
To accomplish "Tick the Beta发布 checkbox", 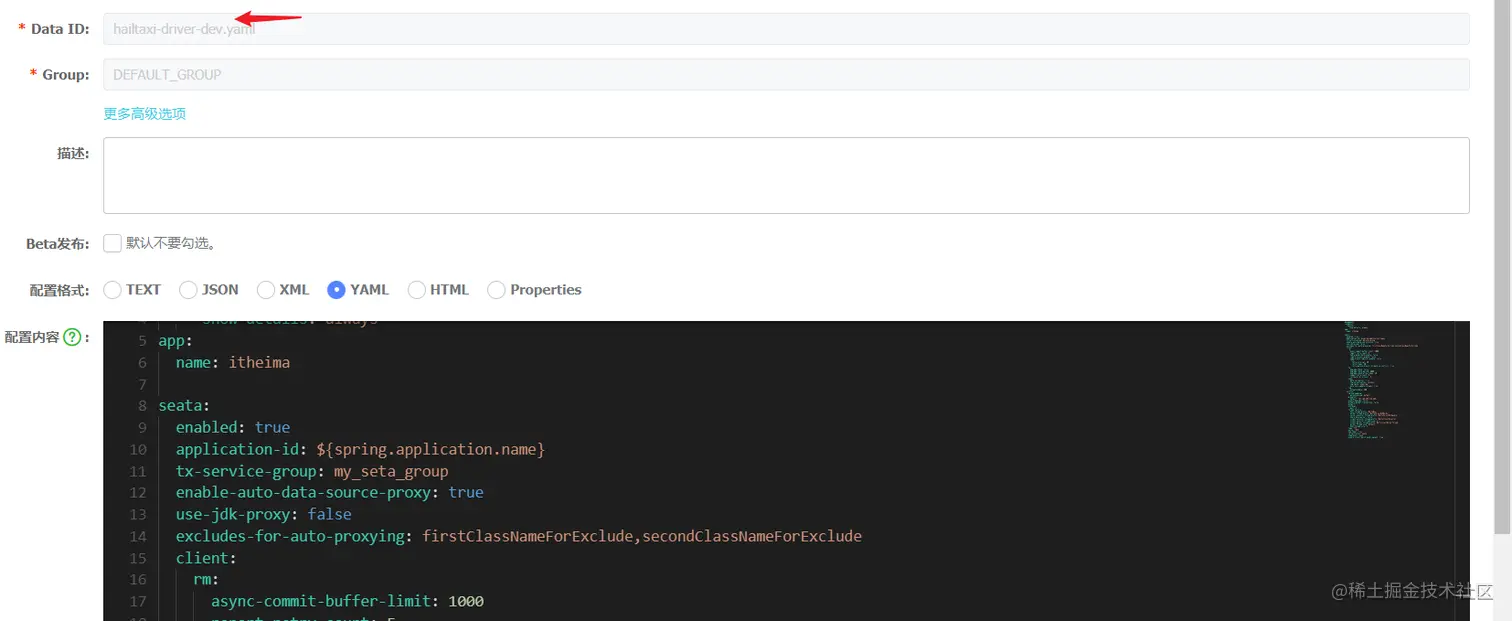I will coord(112,243).
